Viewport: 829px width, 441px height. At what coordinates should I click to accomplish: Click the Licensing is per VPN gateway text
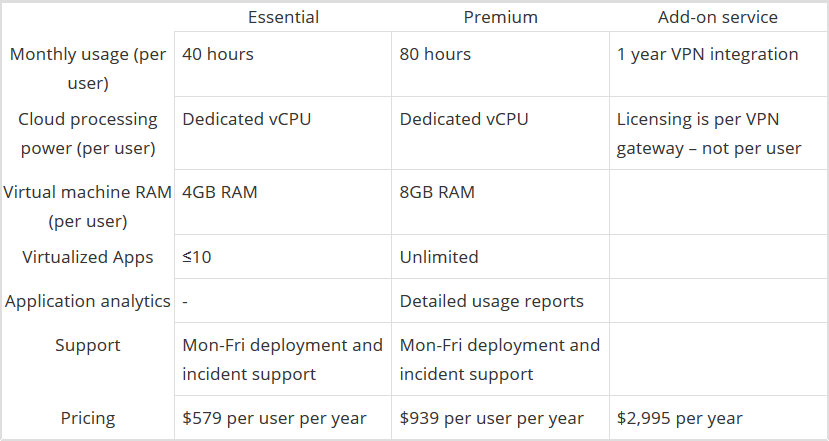pos(709,134)
